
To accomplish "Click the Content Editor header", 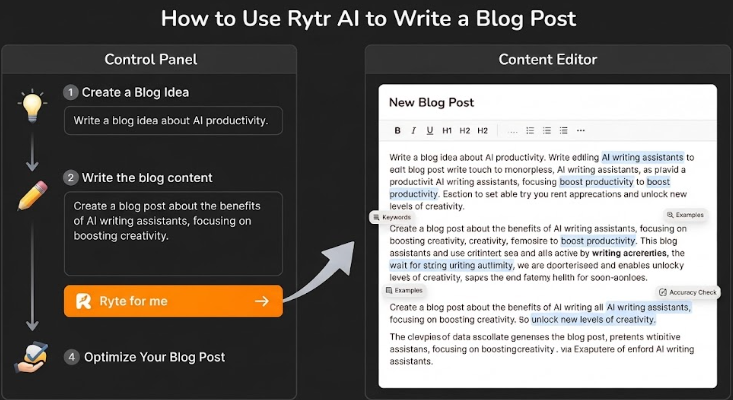I will pyautogui.click(x=547, y=59).
